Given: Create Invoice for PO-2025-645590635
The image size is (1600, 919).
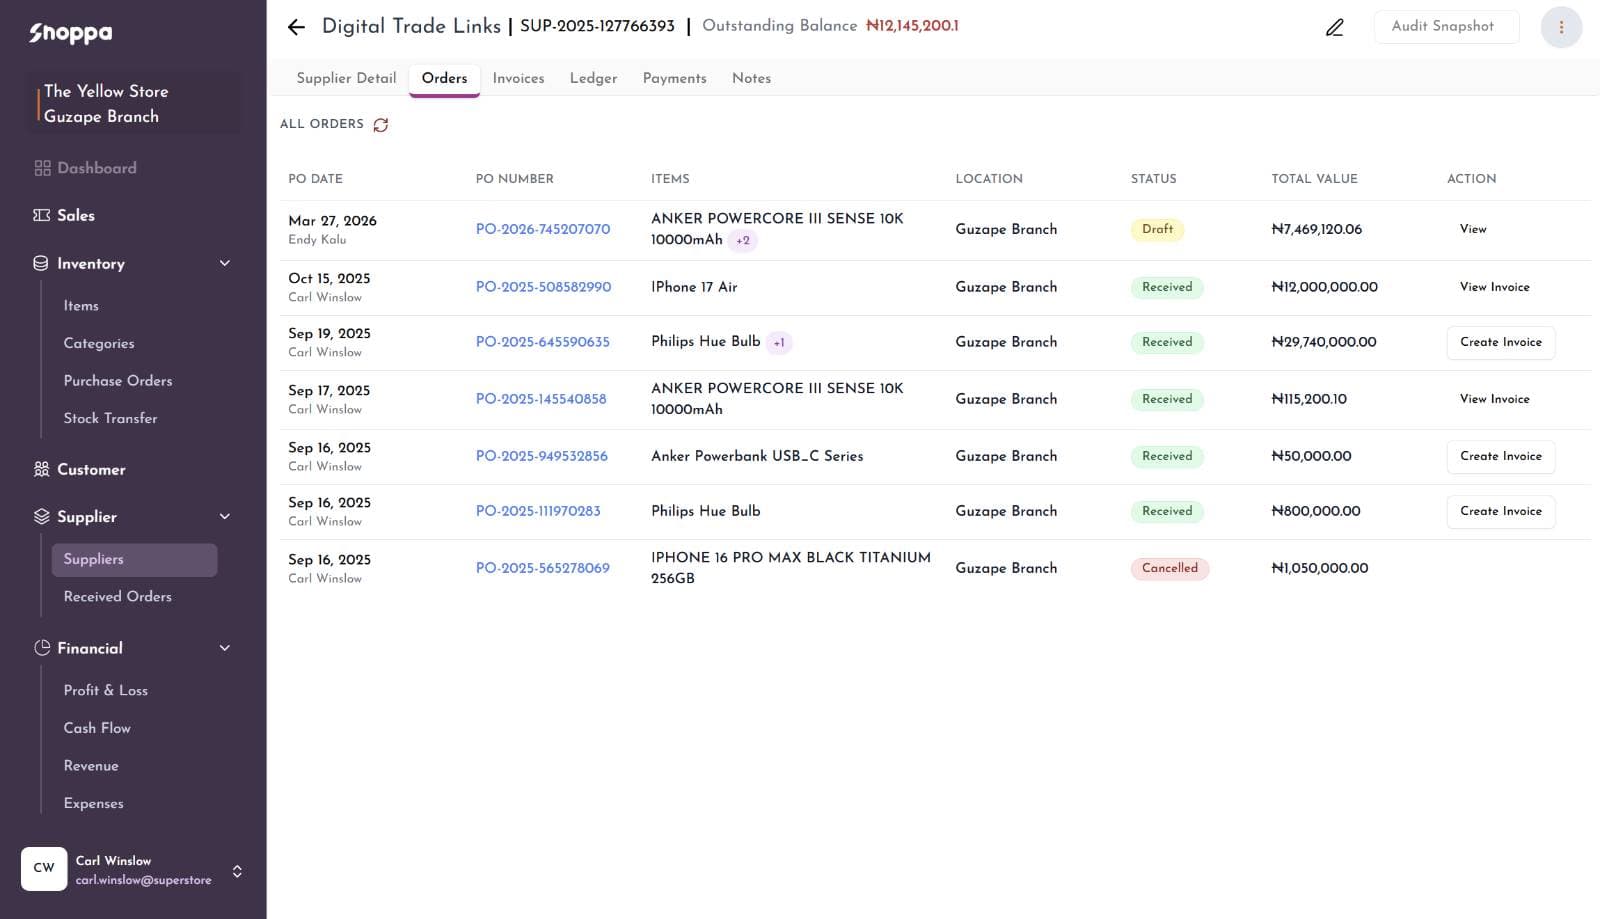Looking at the screenshot, I should (x=1500, y=342).
